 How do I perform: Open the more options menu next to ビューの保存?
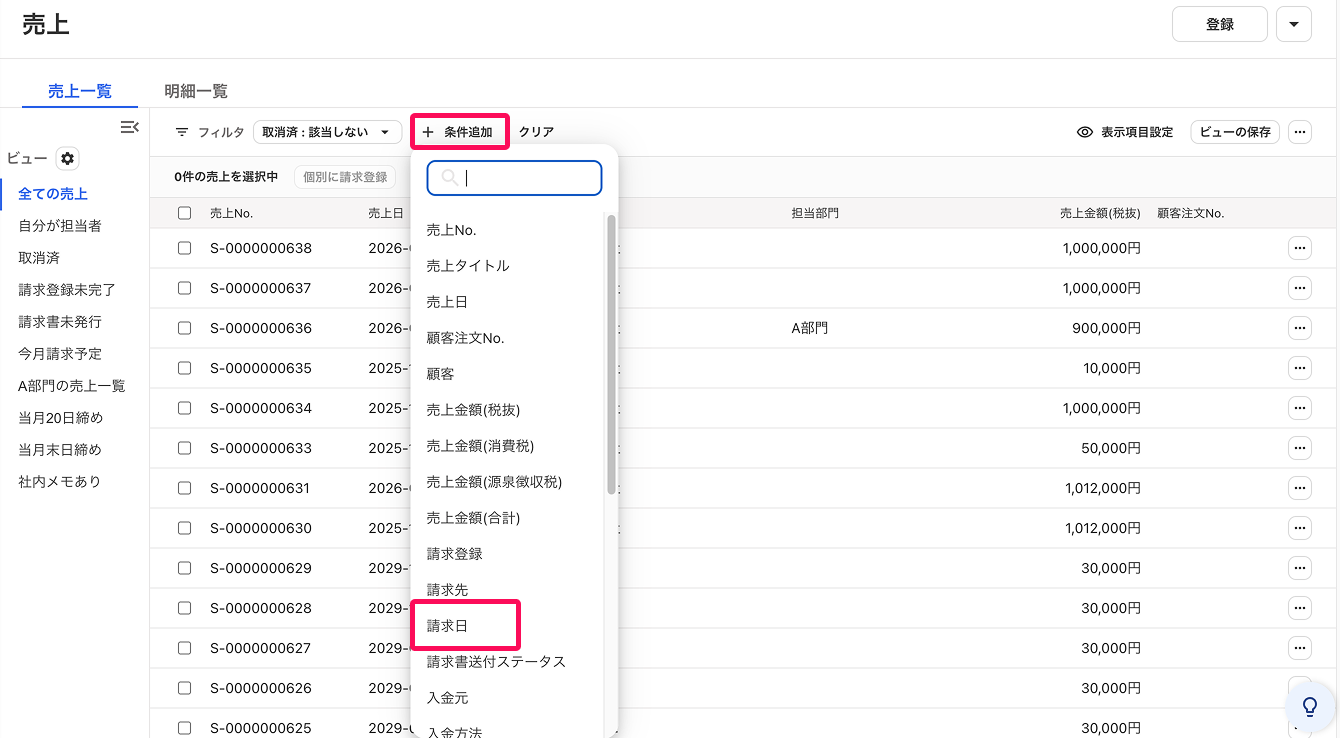tap(1299, 132)
